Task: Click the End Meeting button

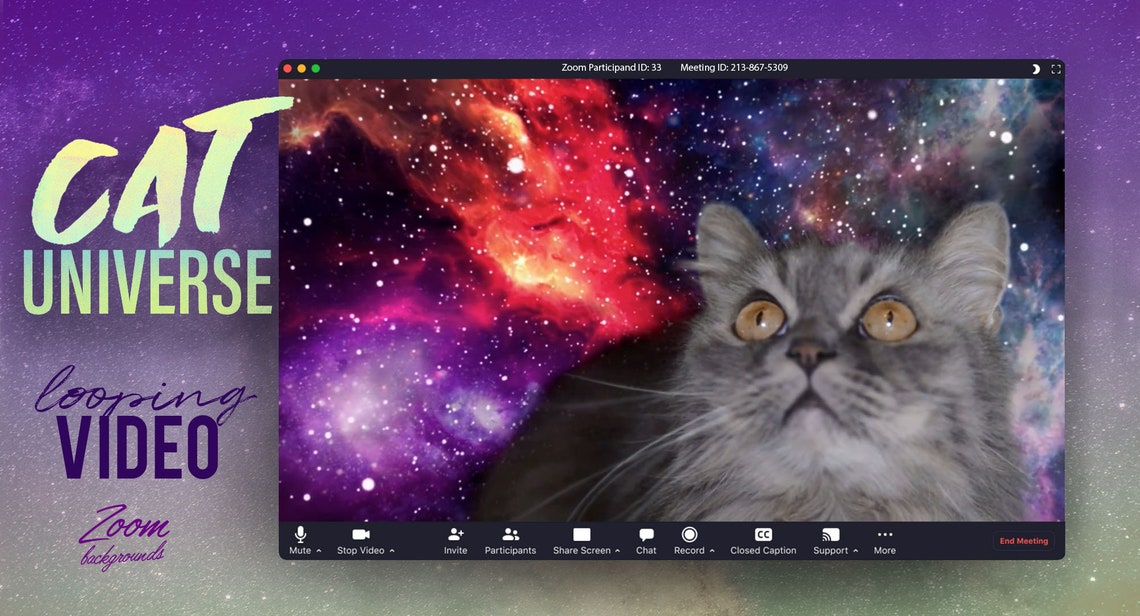Action: coord(1023,541)
